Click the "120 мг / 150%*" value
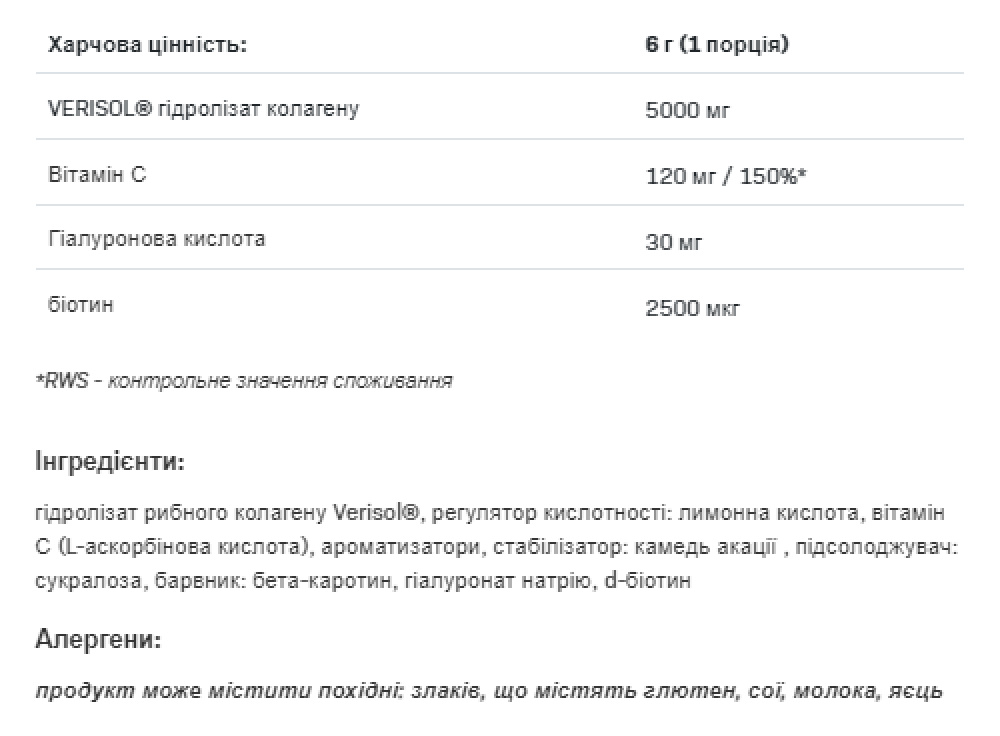Viewport: 1000px width, 736px height. [x=726, y=176]
